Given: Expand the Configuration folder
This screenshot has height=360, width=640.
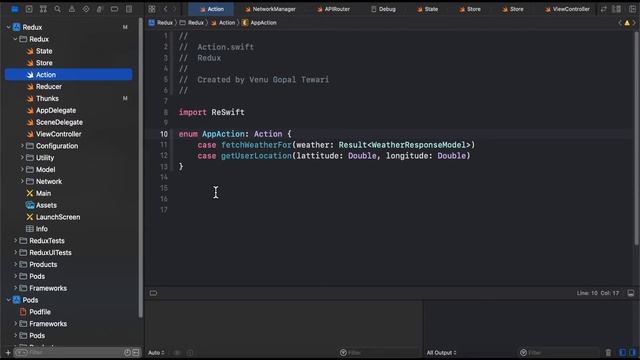Looking at the screenshot, I should 22,146.
